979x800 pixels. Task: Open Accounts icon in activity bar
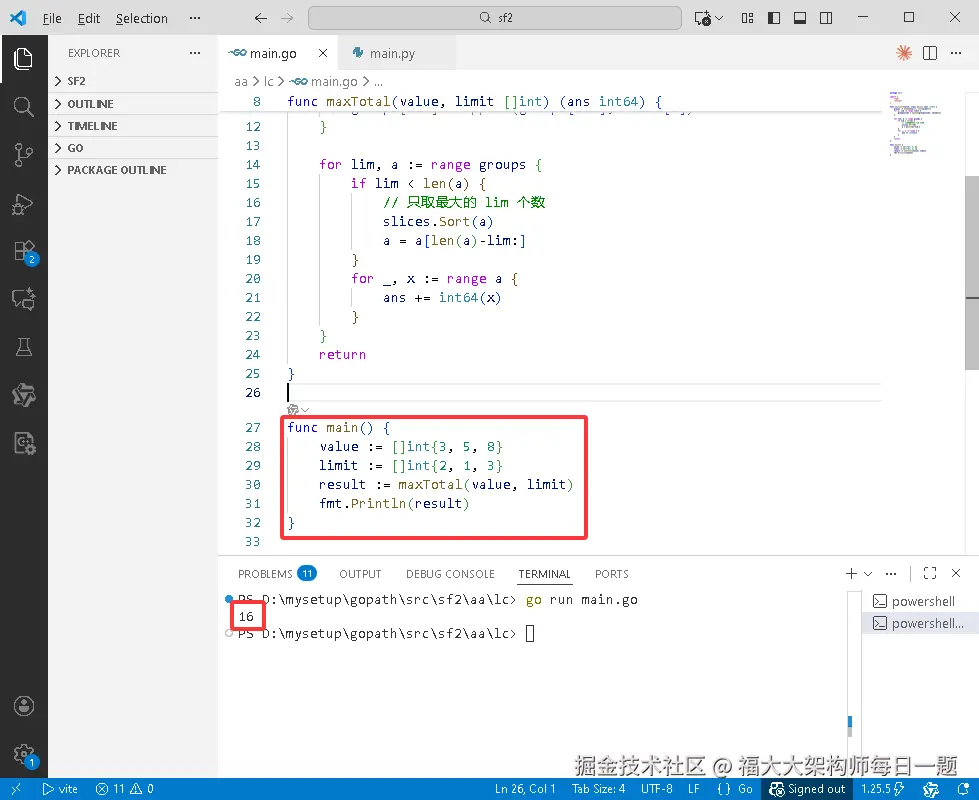(24, 706)
